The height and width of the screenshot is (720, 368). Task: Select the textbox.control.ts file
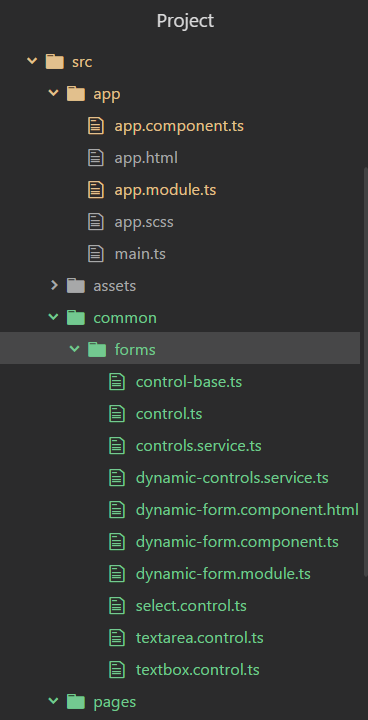pos(198,669)
